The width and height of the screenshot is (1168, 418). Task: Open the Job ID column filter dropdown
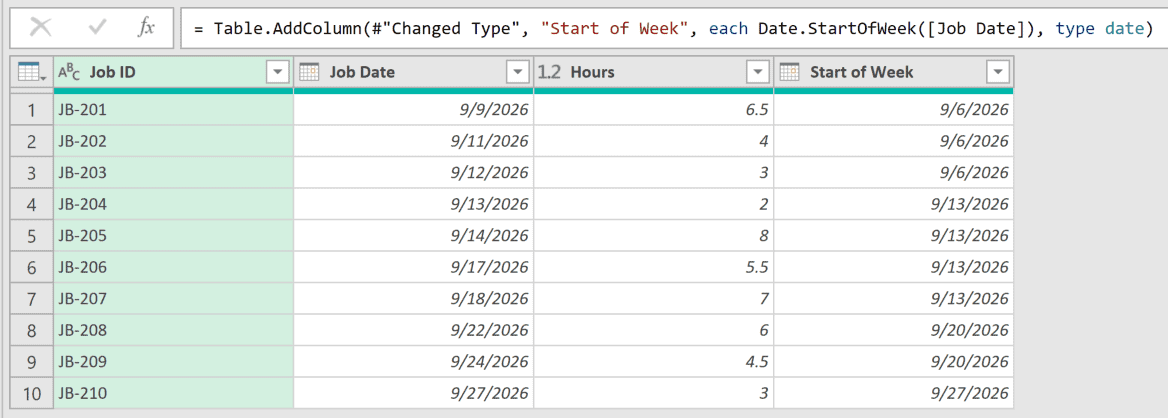tap(277, 72)
